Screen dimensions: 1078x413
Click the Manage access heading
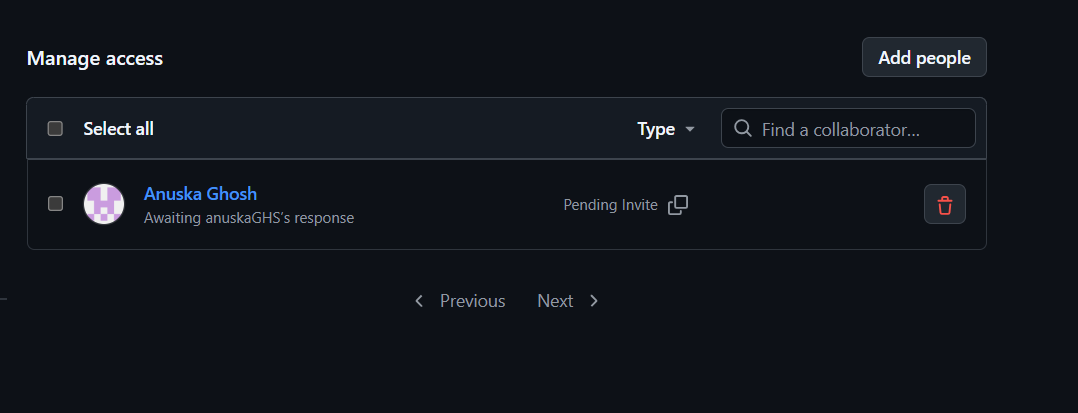[95, 59]
